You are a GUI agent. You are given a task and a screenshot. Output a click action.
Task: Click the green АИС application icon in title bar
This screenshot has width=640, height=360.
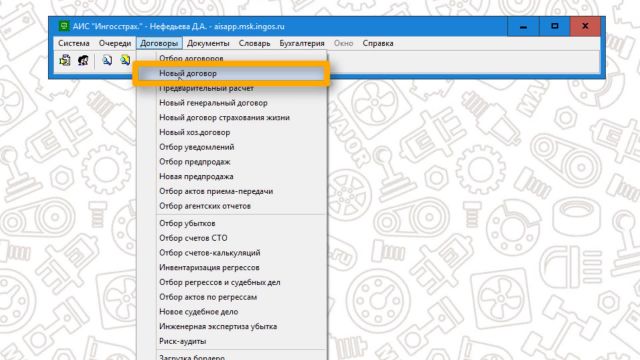click(64, 26)
